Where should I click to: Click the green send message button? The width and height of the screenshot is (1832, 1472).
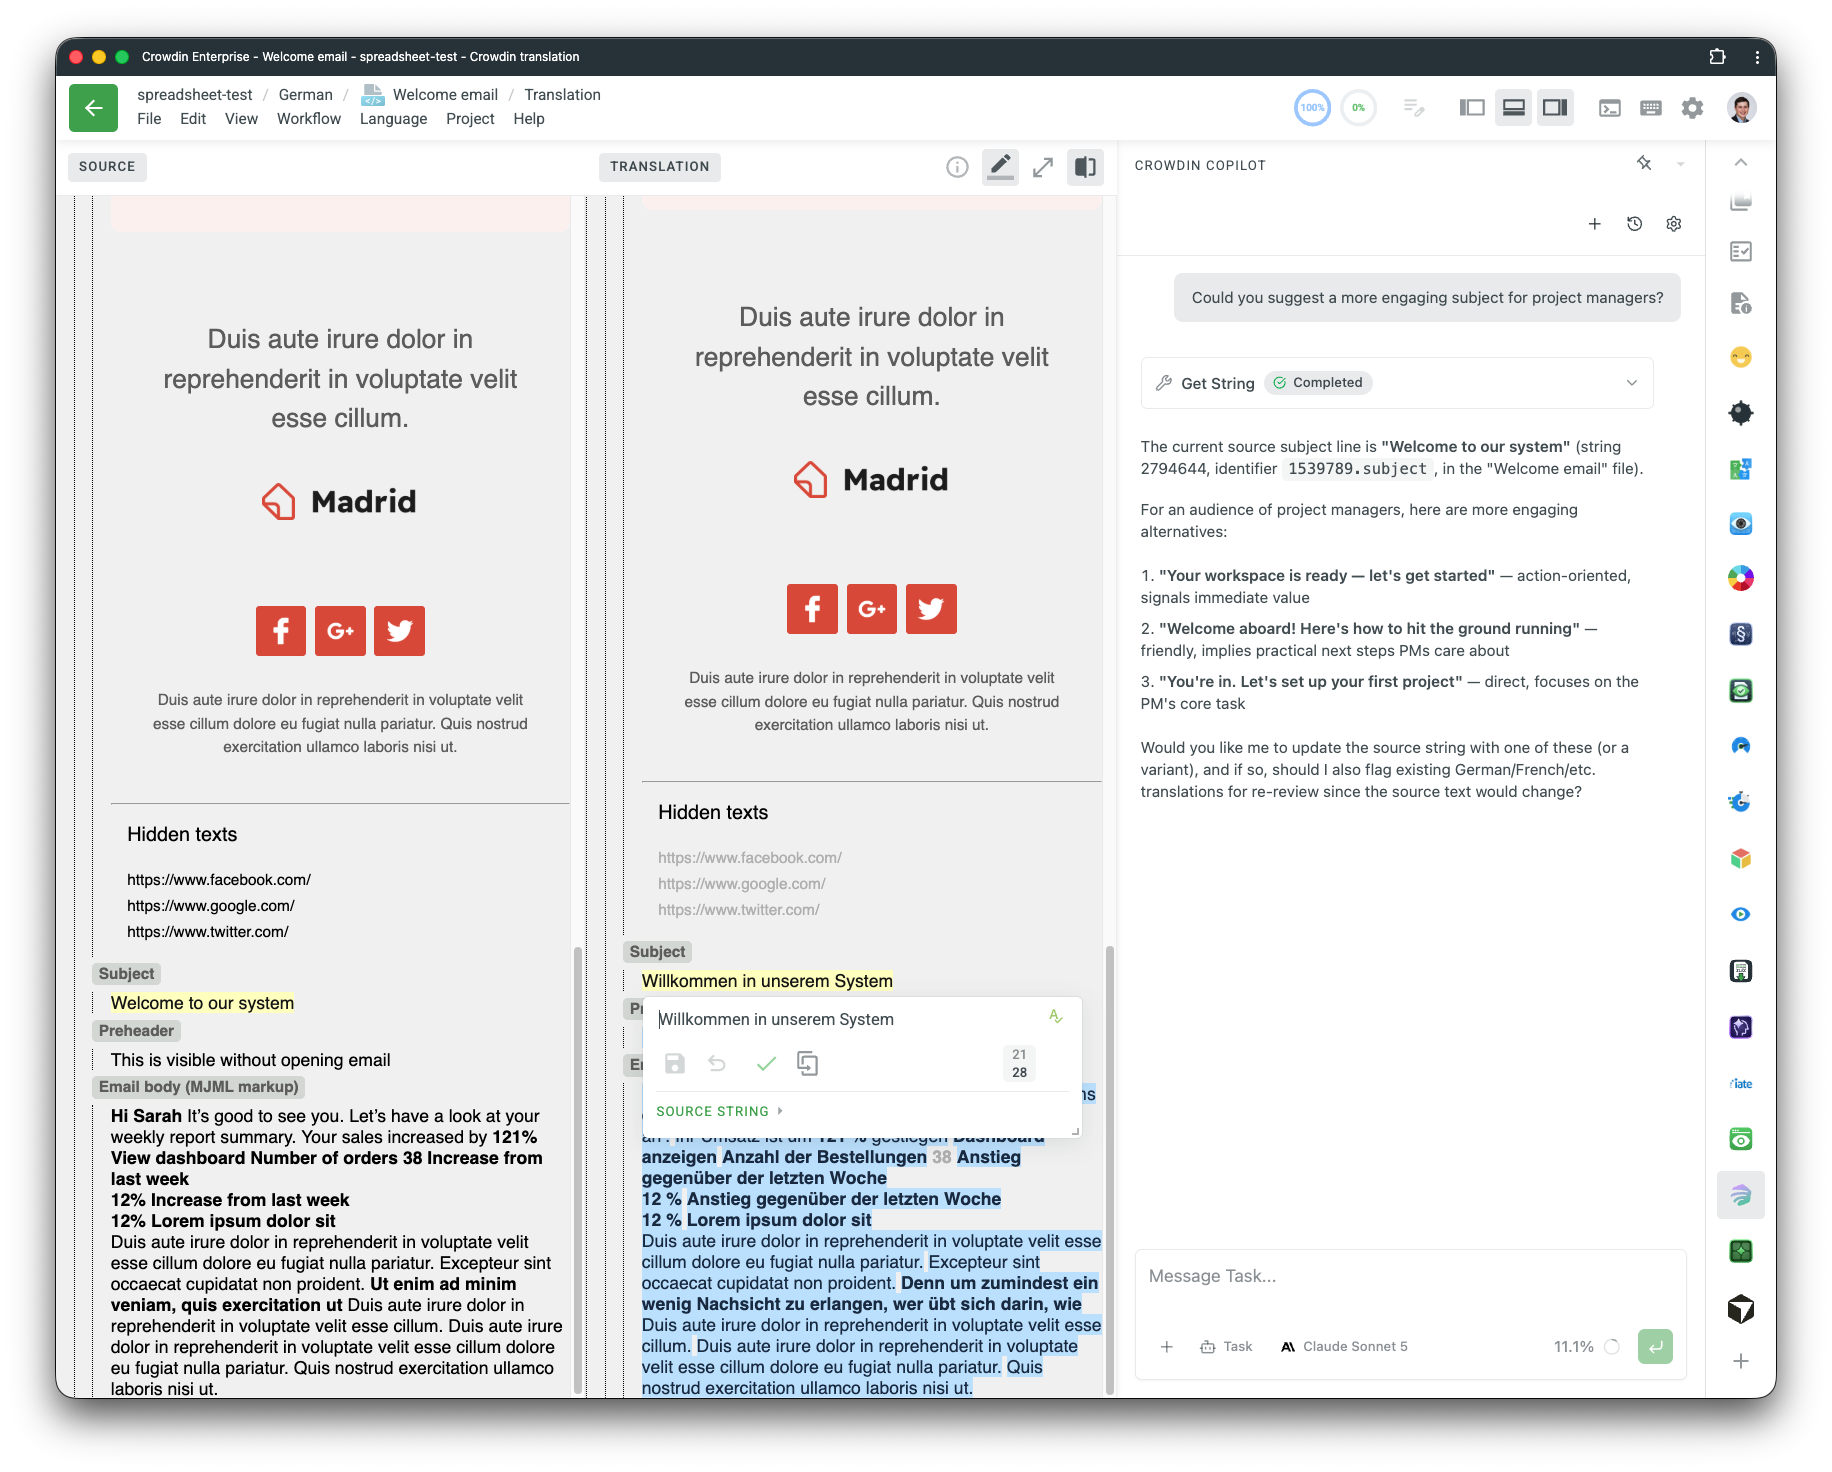(x=1655, y=1346)
